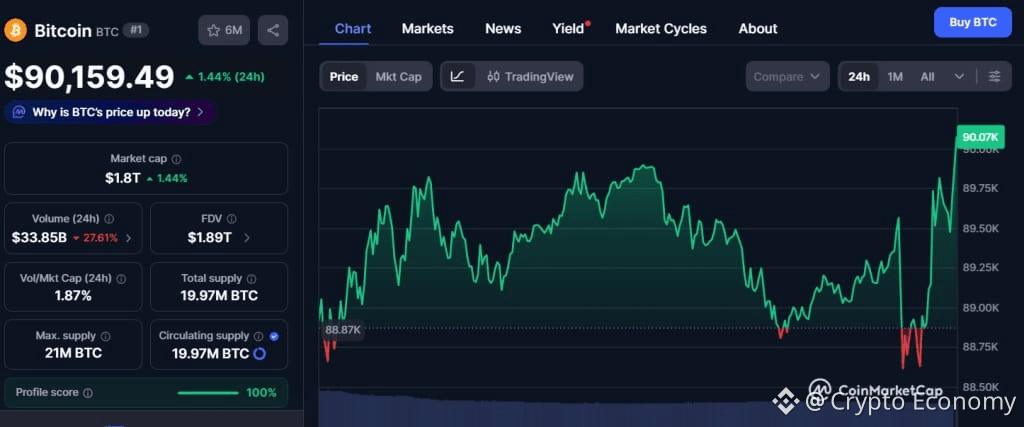Open the Compare dropdown

tap(788, 76)
